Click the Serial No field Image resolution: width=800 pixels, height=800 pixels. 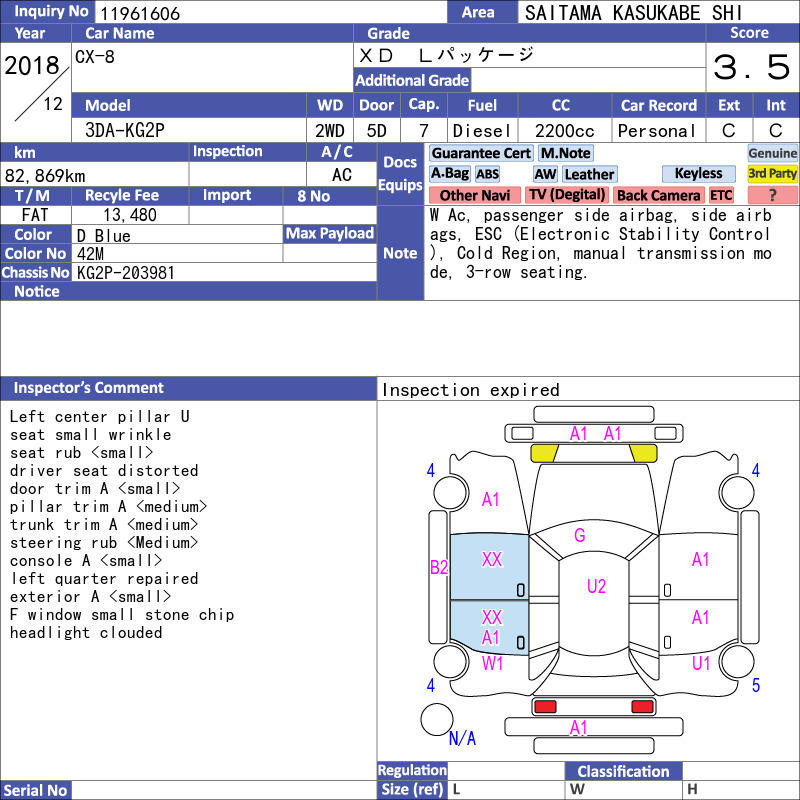point(224,790)
